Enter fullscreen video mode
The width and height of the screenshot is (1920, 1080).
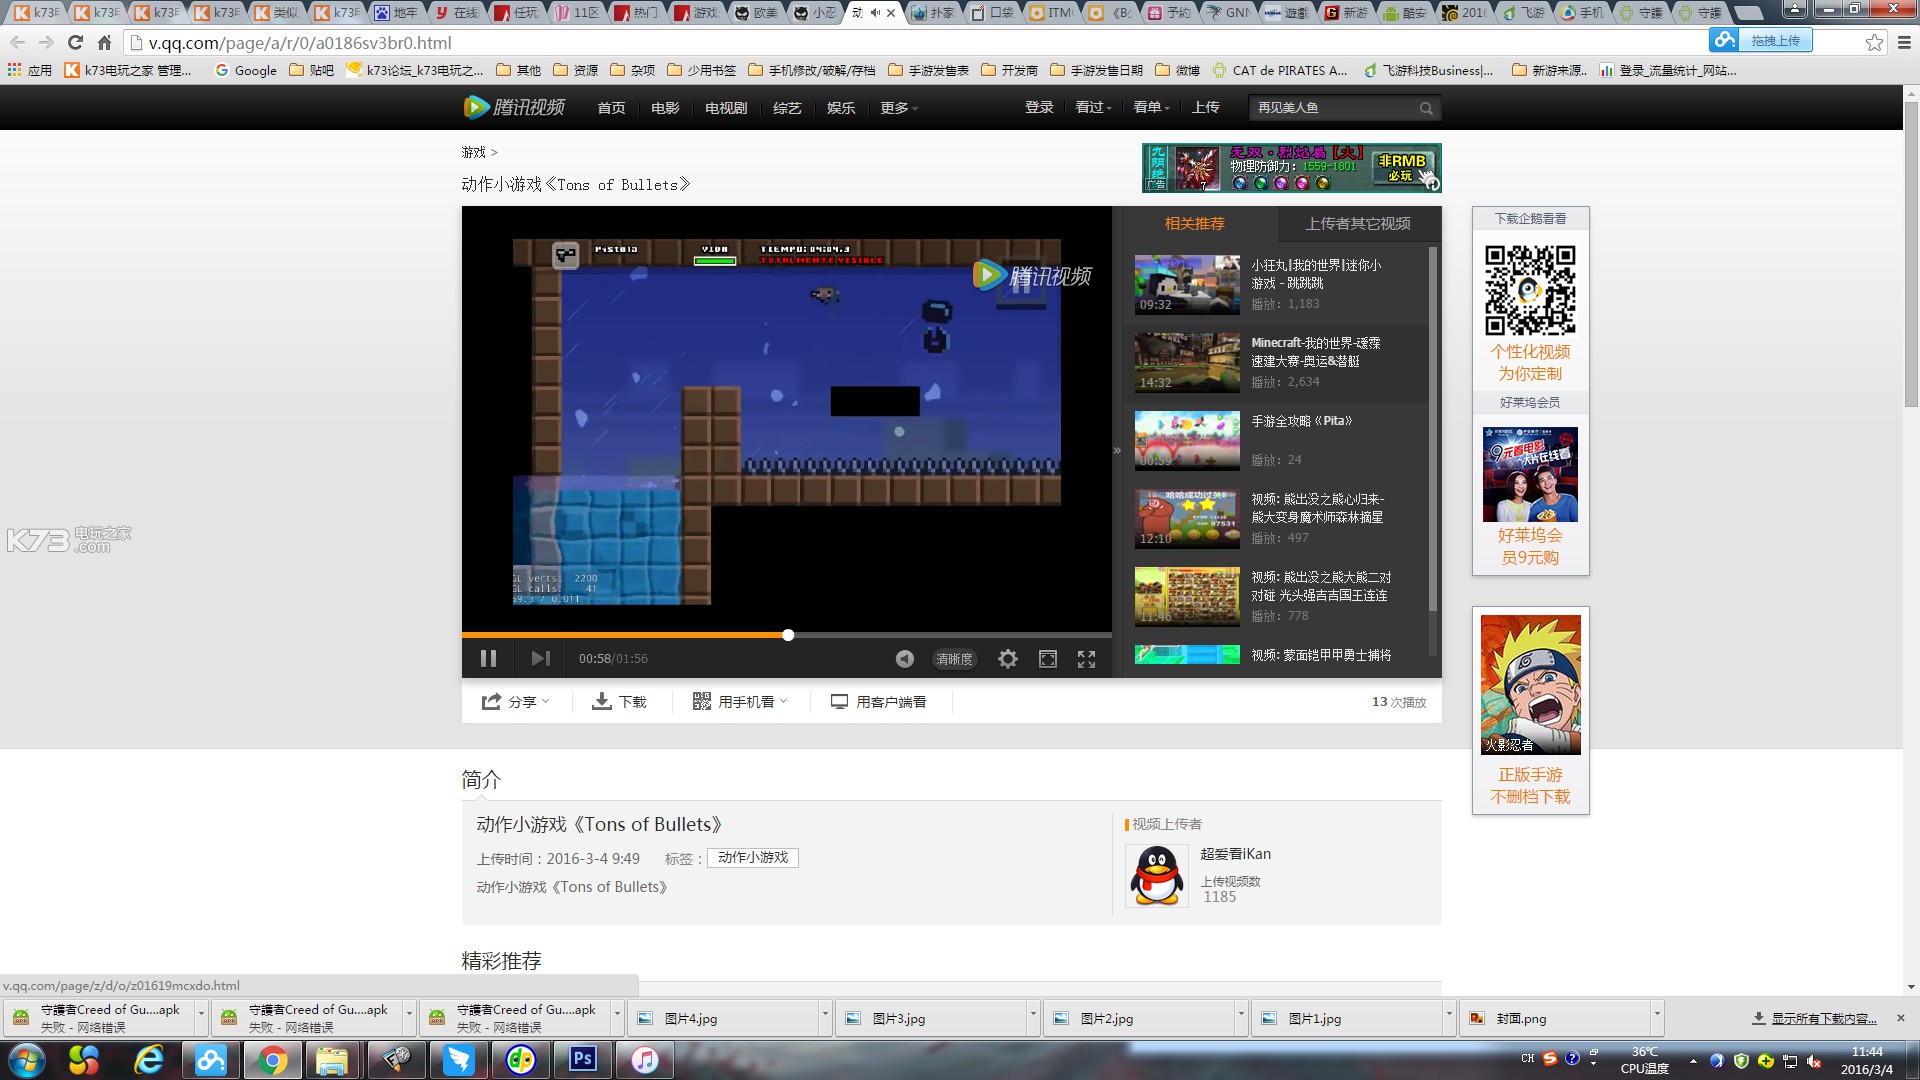tap(1086, 659)
